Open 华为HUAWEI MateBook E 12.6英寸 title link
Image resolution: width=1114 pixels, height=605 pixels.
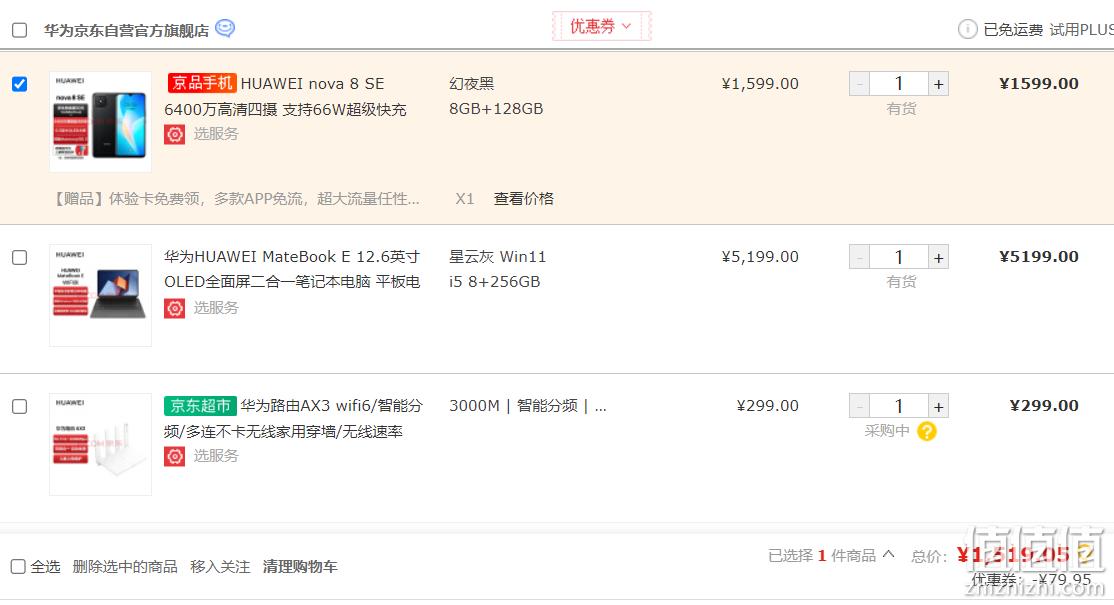coord(292,269)
